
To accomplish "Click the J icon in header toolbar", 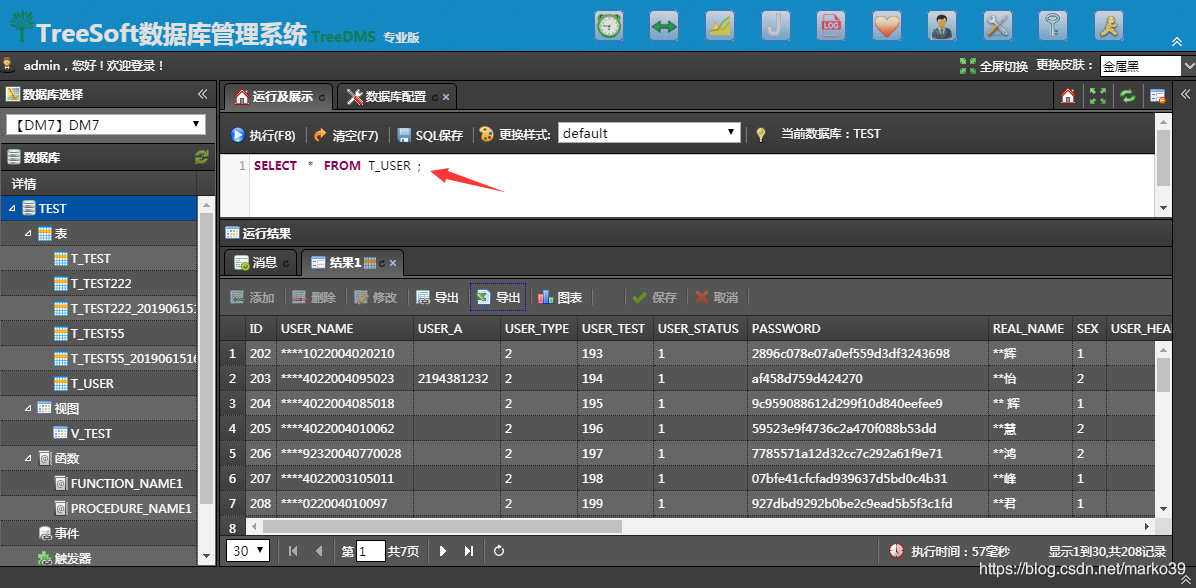I will pos(776,26).
